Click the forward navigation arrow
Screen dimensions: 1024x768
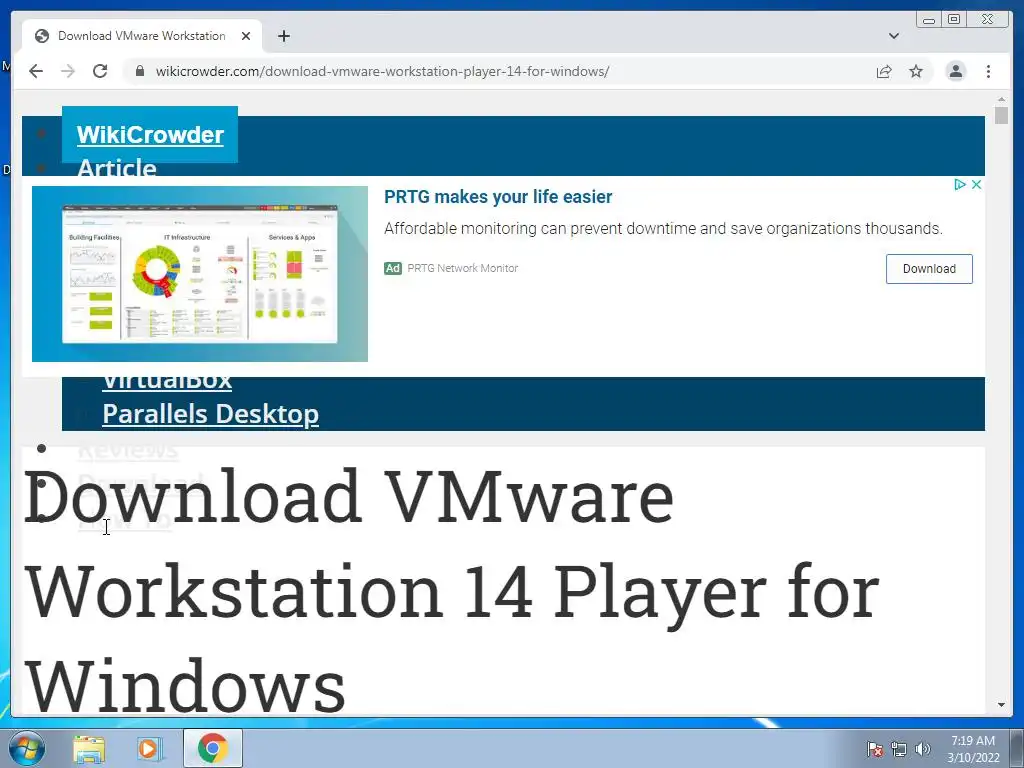(68, 71)
